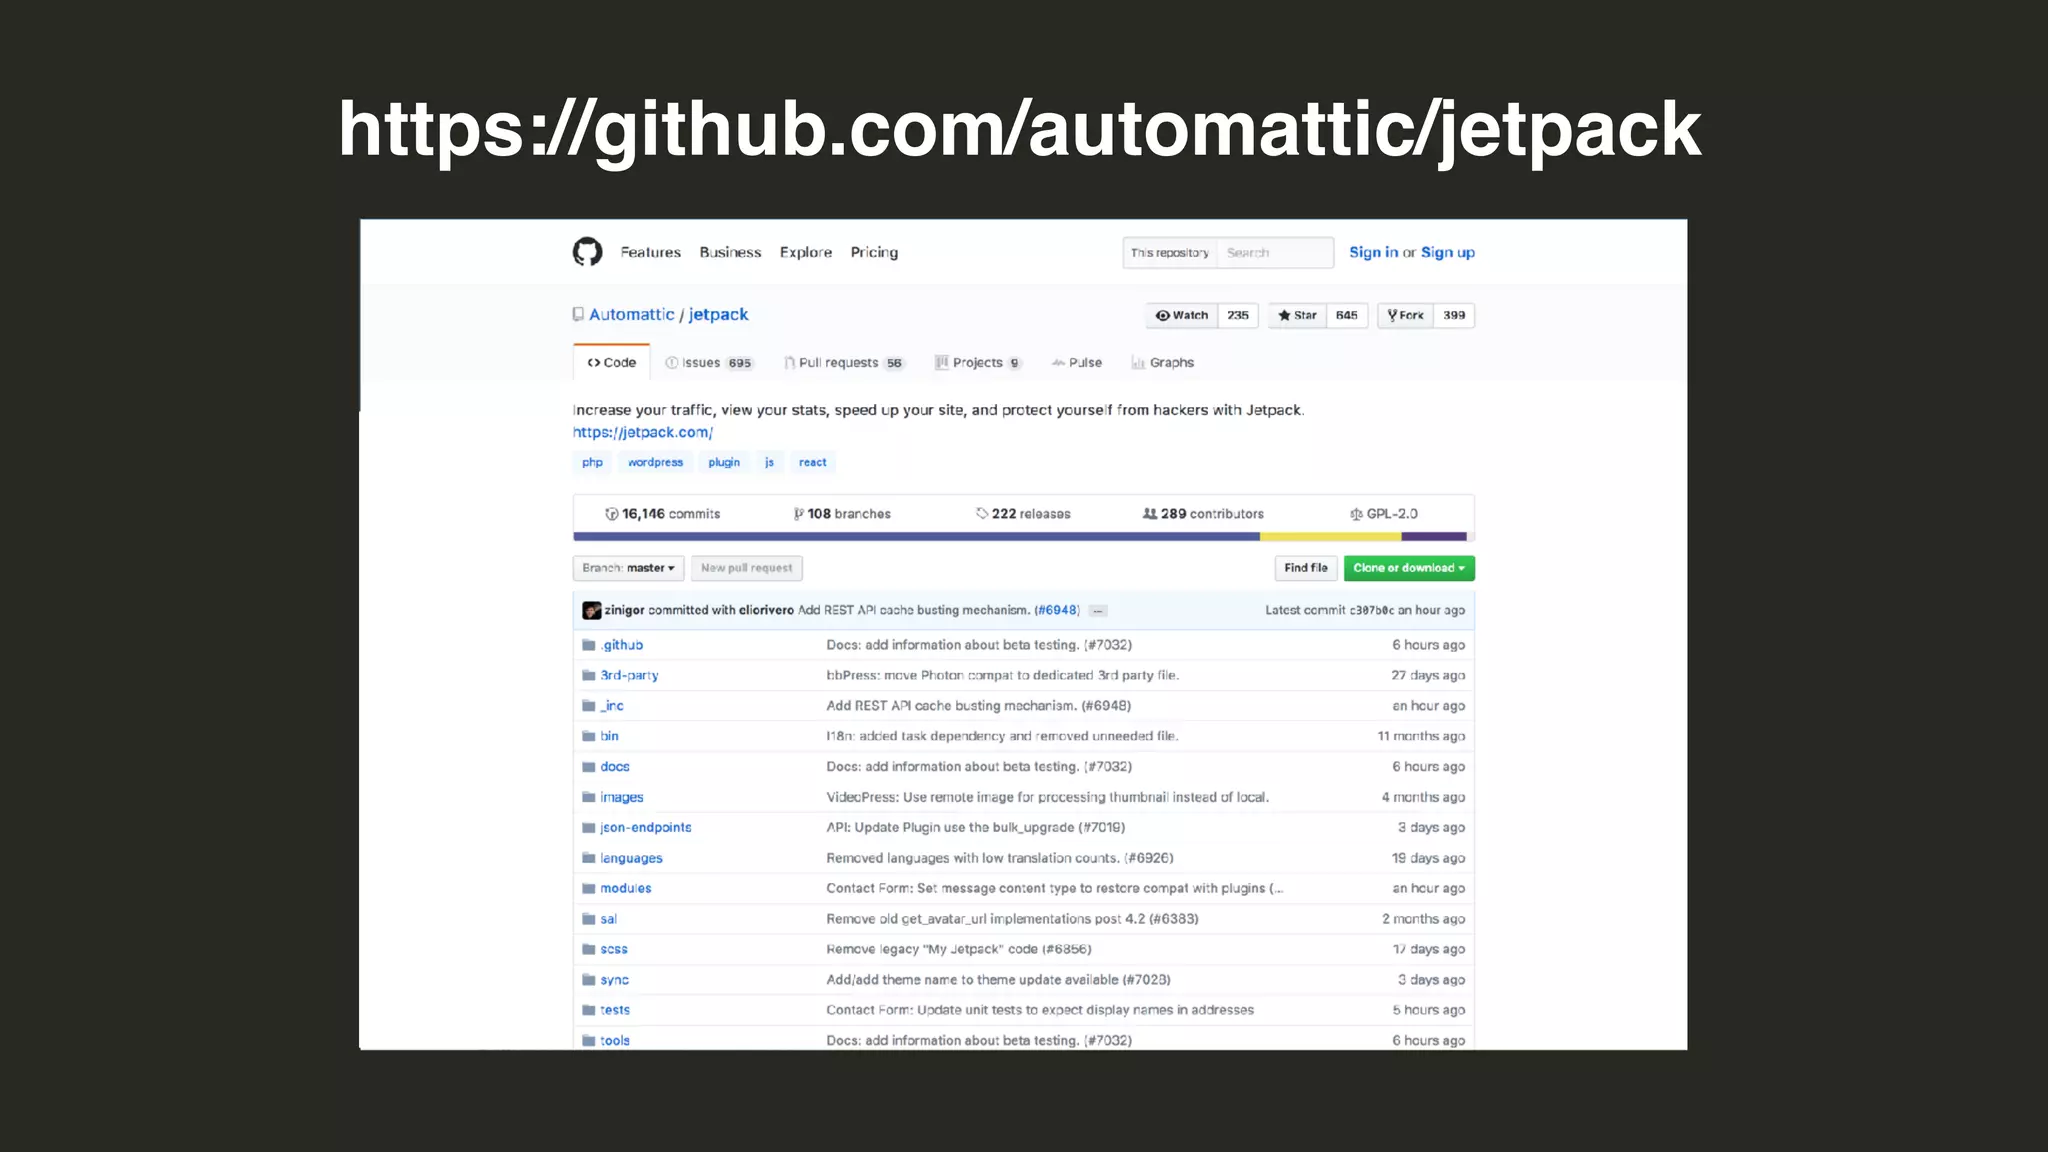This screenshot has height=1152, width=2048.
Task: Click the Watch eye button
Action: click(1182, 315)
